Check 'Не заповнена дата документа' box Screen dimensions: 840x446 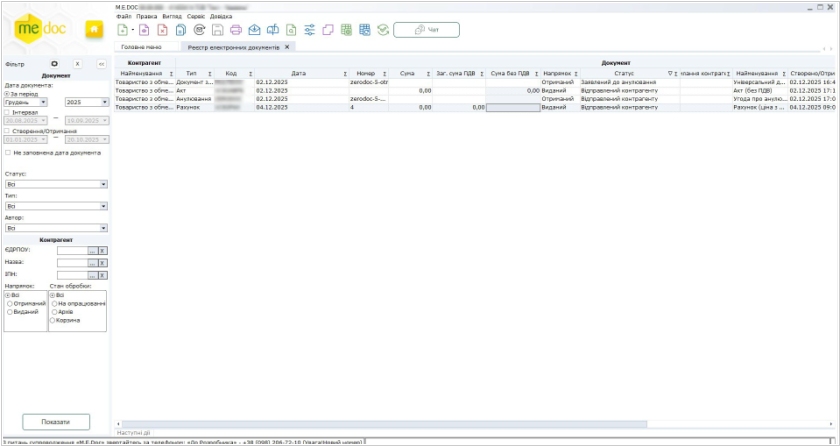pos(8,153)
